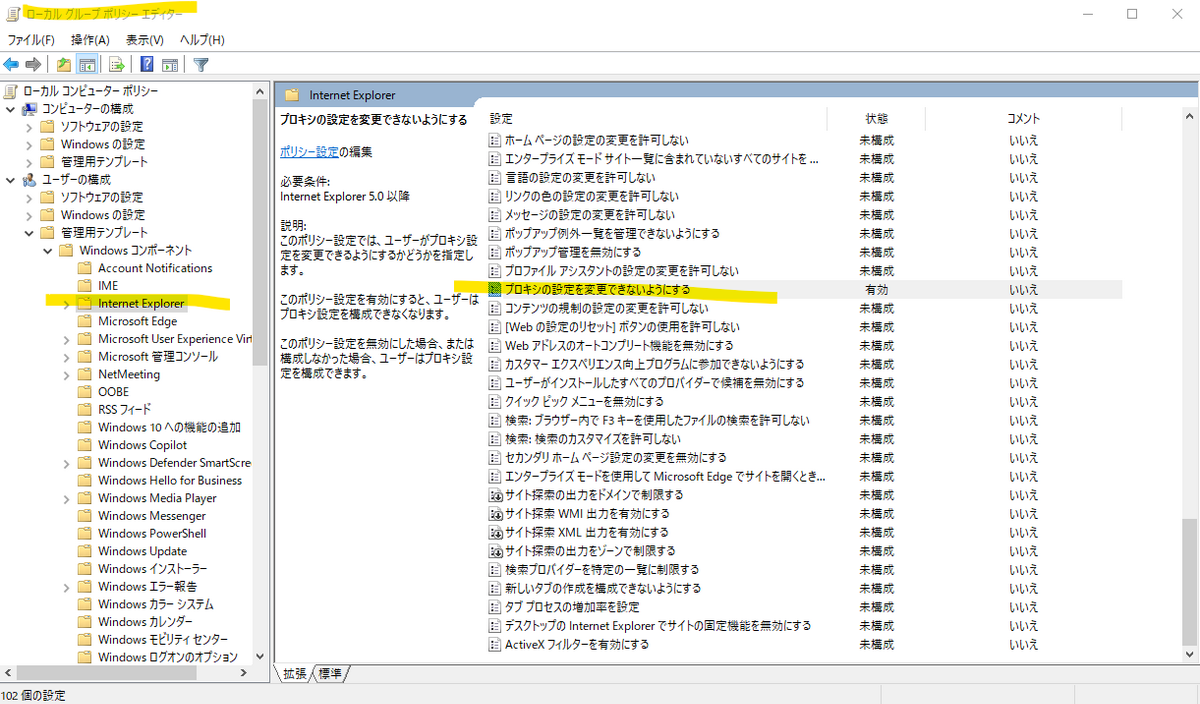Click the policy icon of プロキシの設定を変更できないようにする
This screenshot has height=704, width=1200.
pos(495,289)
